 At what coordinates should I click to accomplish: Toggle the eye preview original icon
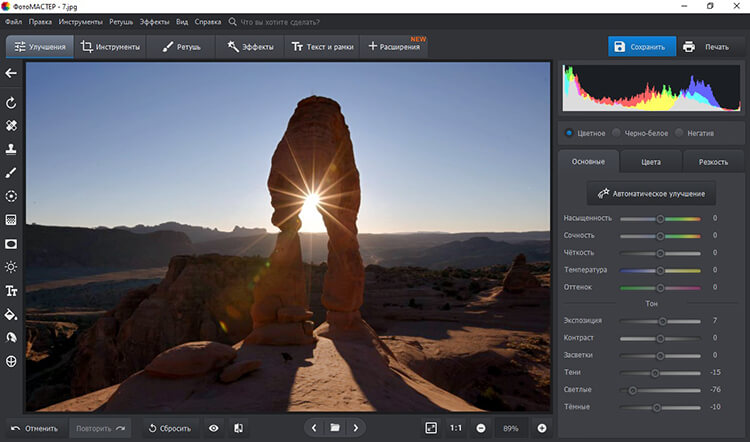coord(213,428)
